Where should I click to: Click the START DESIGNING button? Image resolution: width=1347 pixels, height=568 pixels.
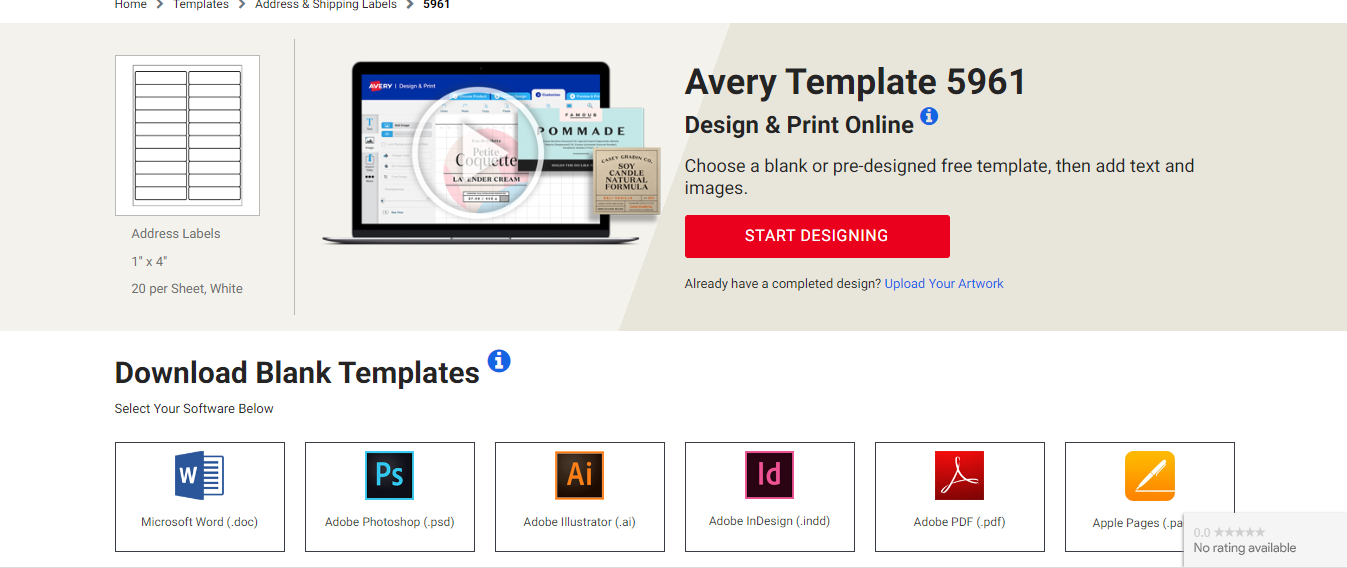click(x=817, y=236)
